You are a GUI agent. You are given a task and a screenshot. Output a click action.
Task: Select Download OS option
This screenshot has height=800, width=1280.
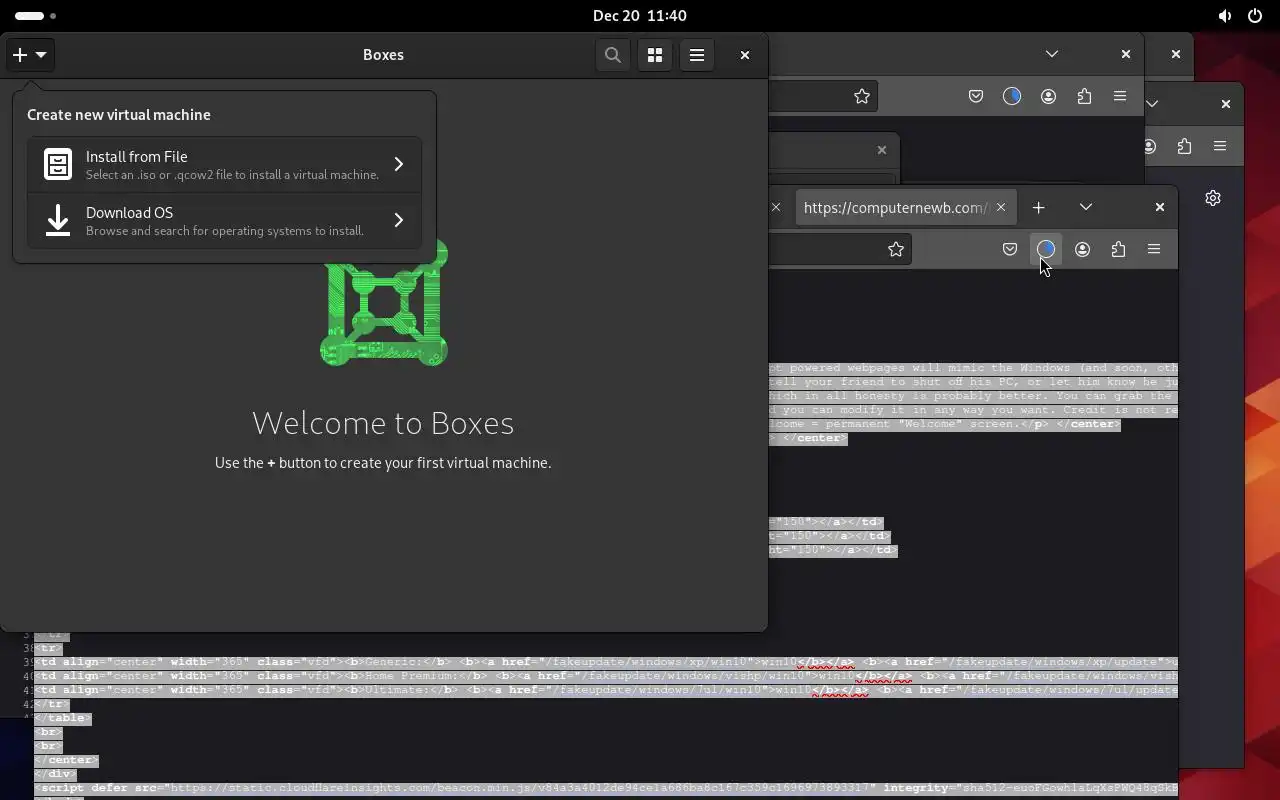[x=224, y=220]
